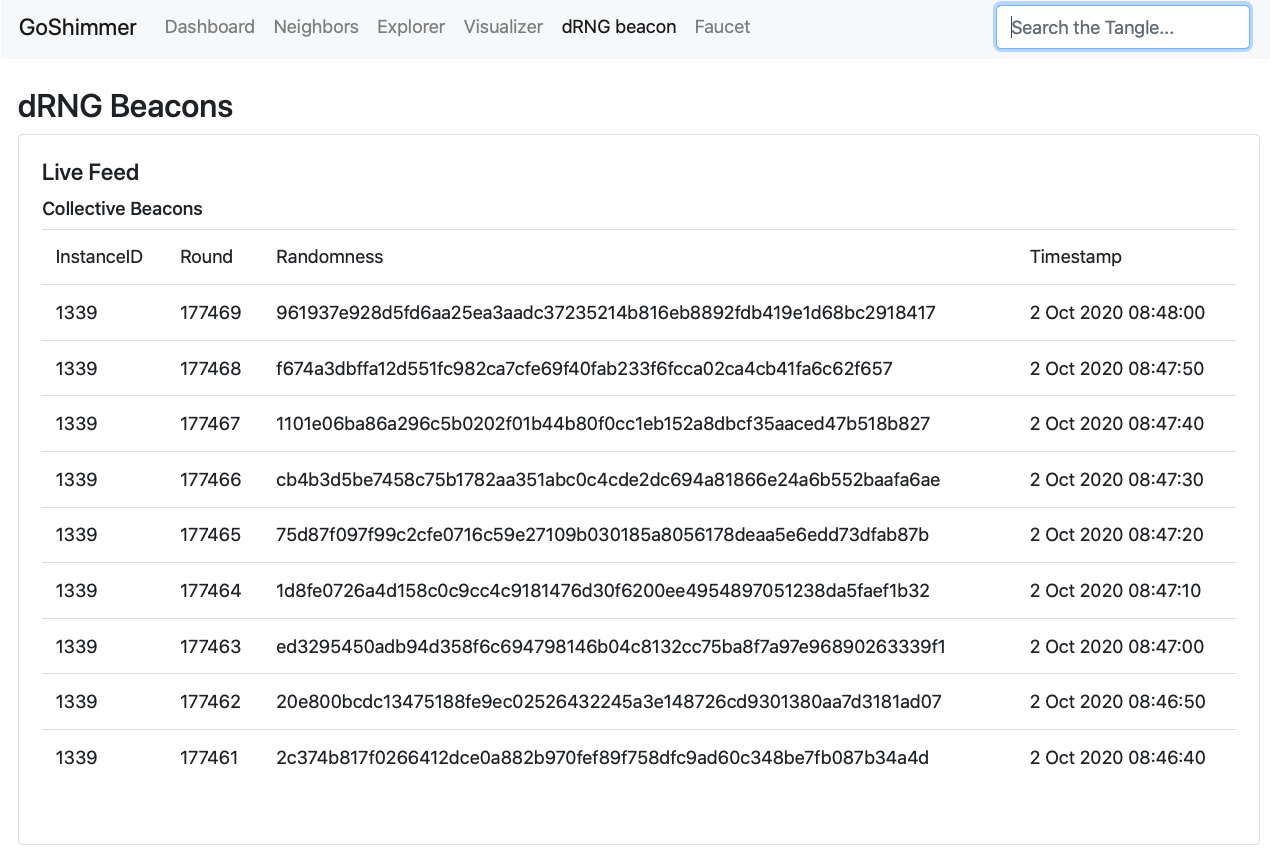Click timestamp 2 Oct 2020 08:47:40
Image resolution: width=1270 pixels, height=855 pixels.
[x=1117, y=424]
